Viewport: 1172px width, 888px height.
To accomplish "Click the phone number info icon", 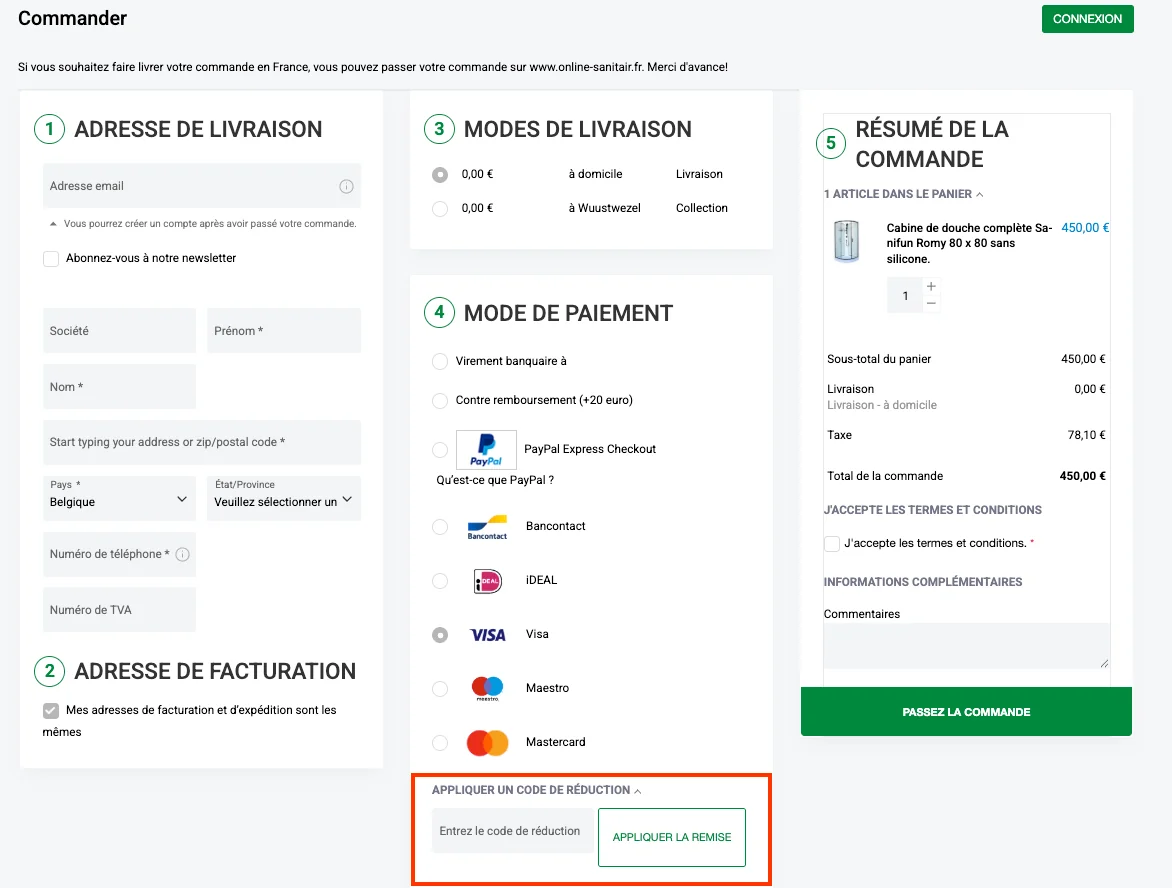I will click(x=183, y=554).
